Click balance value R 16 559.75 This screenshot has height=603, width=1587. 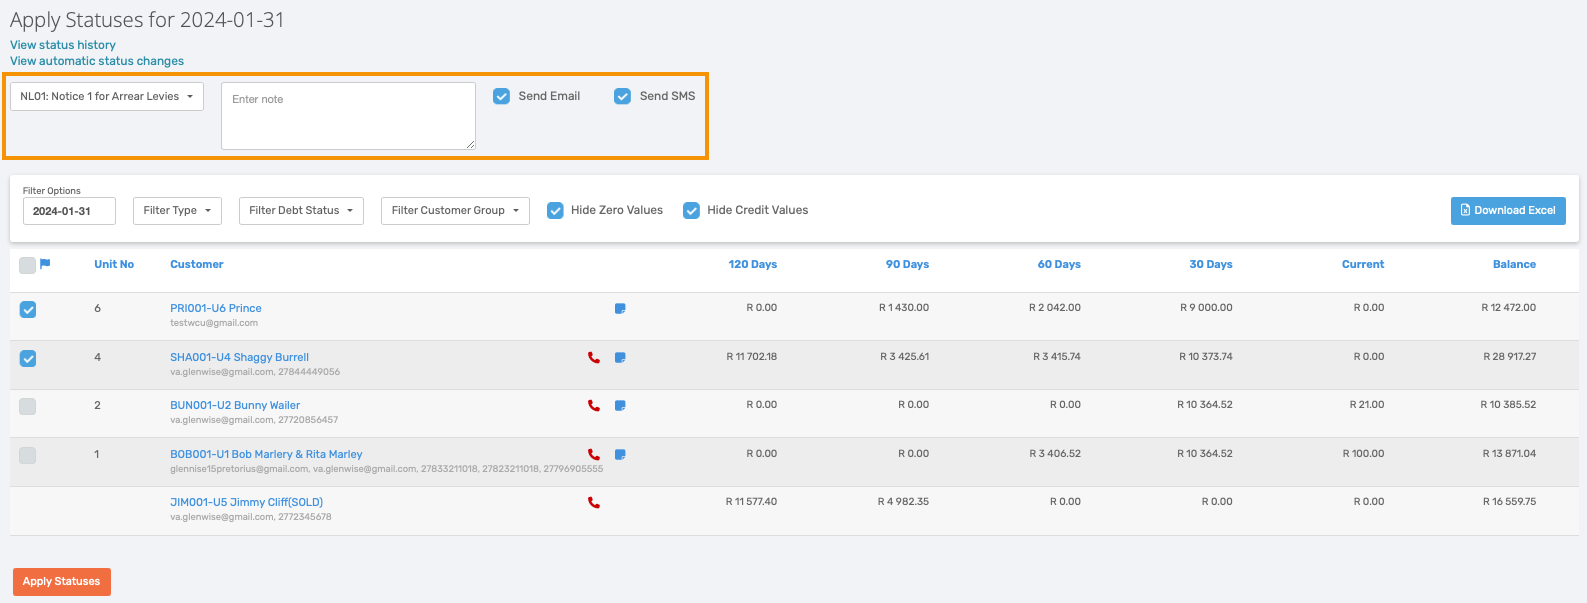click(1509, 502)
